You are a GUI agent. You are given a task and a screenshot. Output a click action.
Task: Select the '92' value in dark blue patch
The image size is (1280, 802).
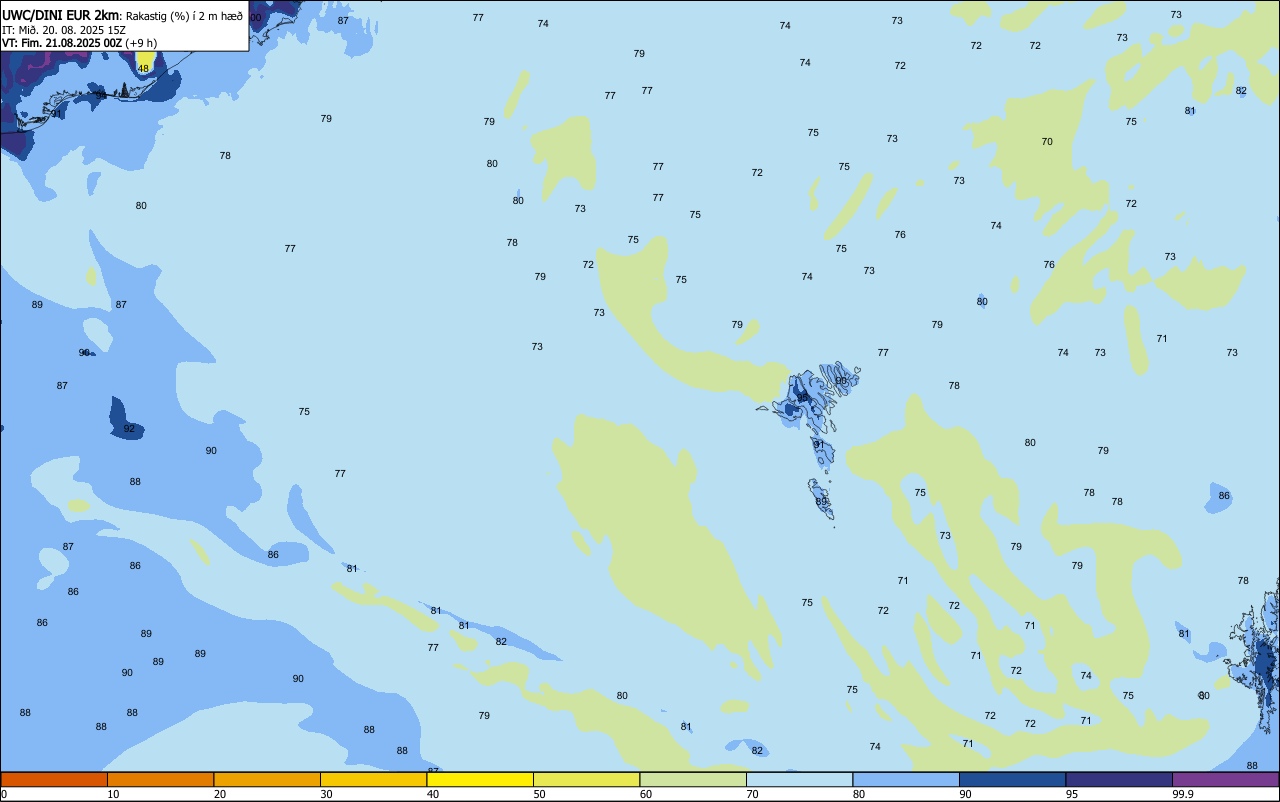click(x=129, y=429)
